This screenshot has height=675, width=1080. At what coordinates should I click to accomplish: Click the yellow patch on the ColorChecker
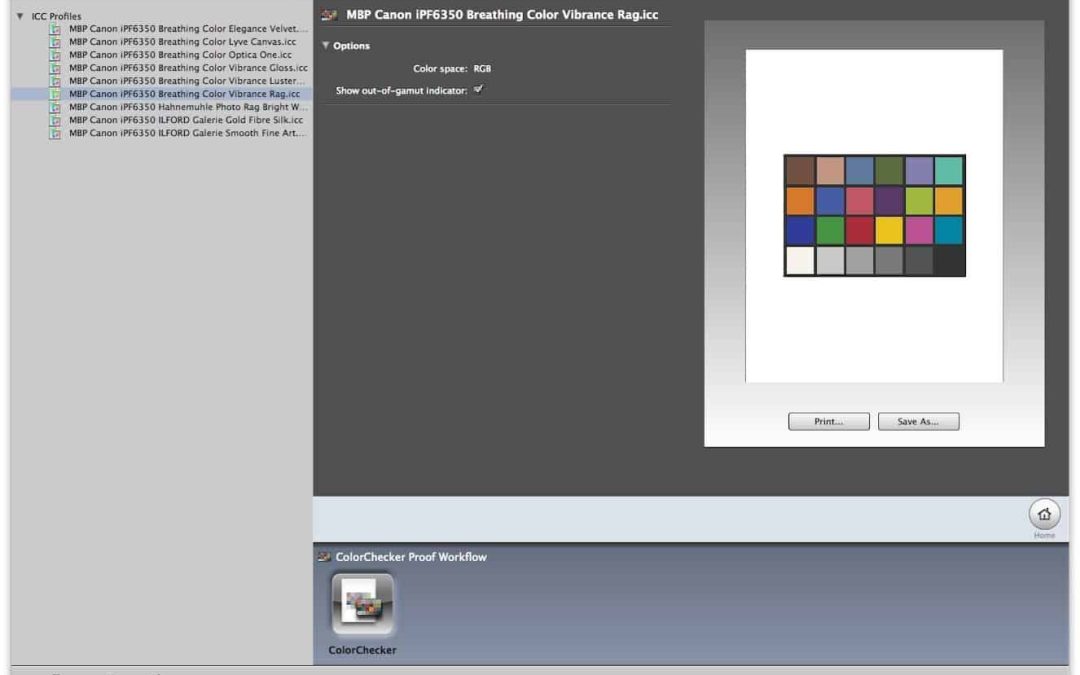coord(889,231)
